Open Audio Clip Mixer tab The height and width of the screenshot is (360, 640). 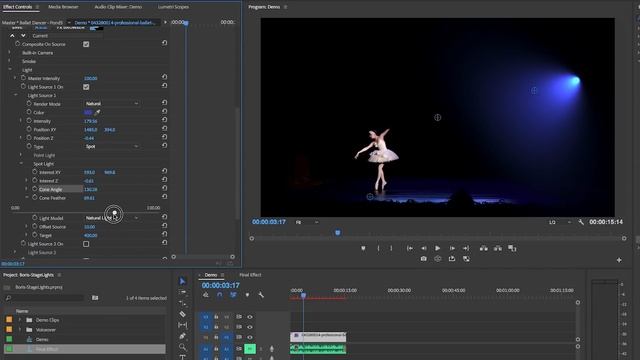point(118,7)
